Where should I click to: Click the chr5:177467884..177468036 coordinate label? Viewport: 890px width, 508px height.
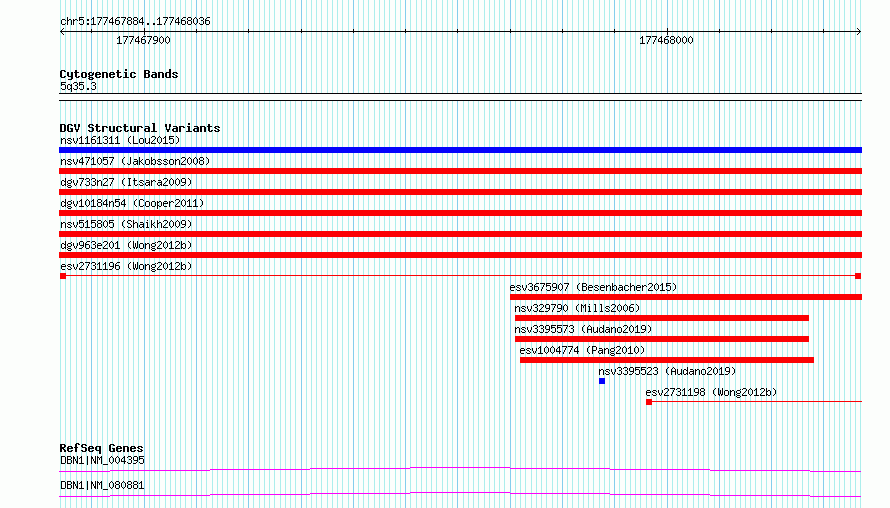click(135, 21)
